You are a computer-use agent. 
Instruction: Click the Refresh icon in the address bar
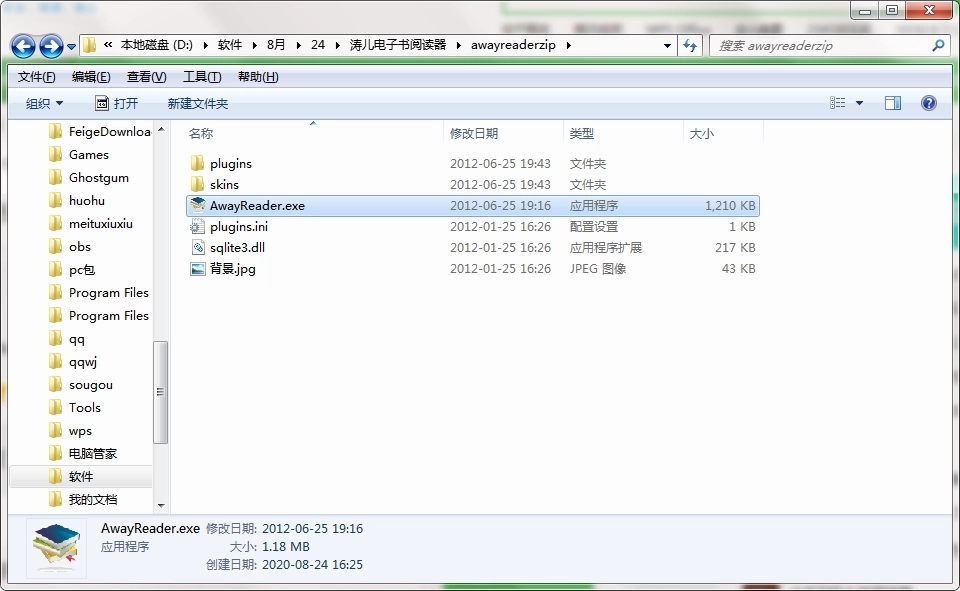click(691, 46)
